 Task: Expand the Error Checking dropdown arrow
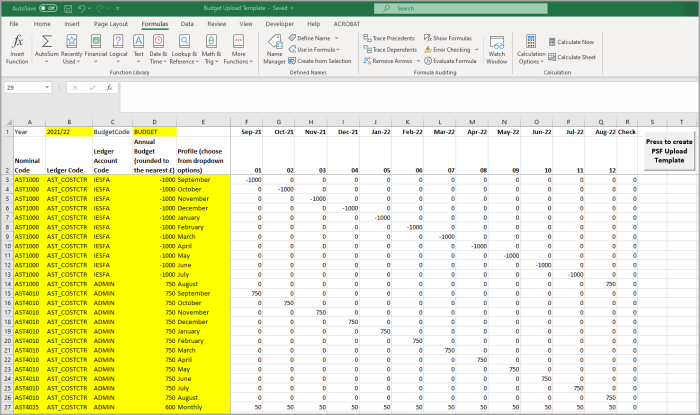coord(474,49)
